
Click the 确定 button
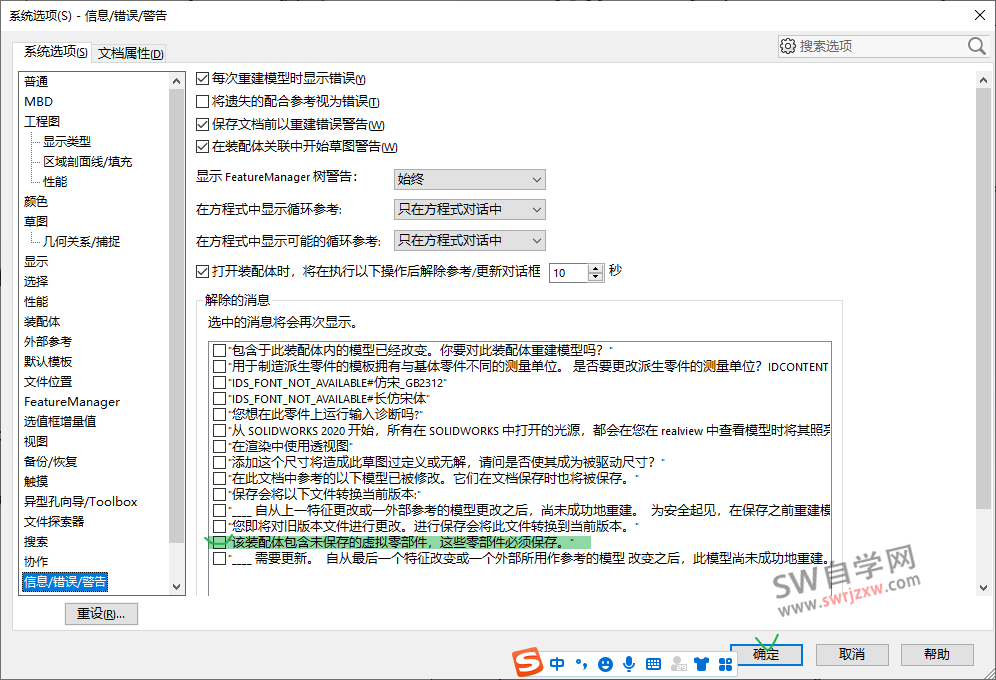coord(766,654)
